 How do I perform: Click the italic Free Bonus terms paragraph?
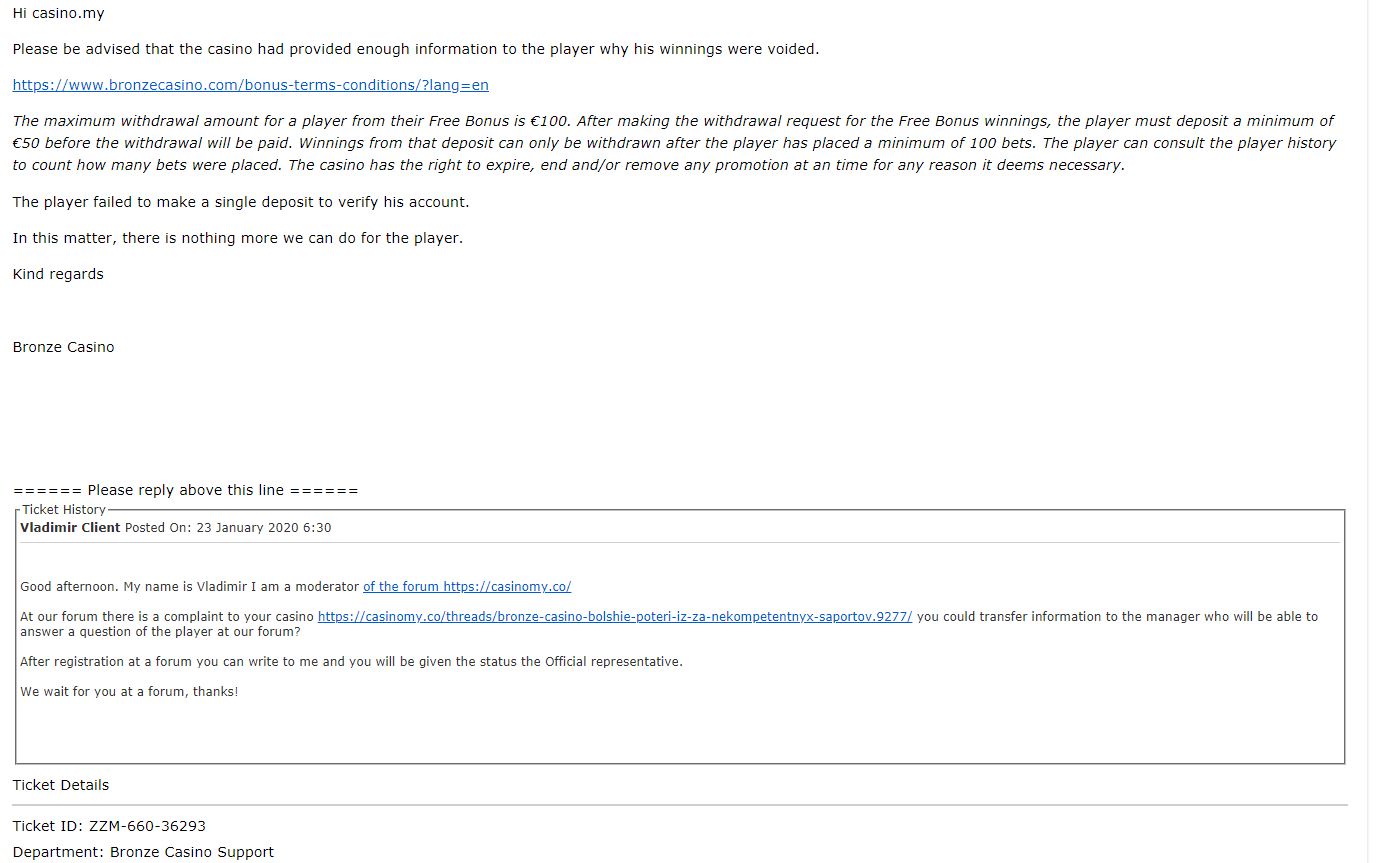[674, 143]
